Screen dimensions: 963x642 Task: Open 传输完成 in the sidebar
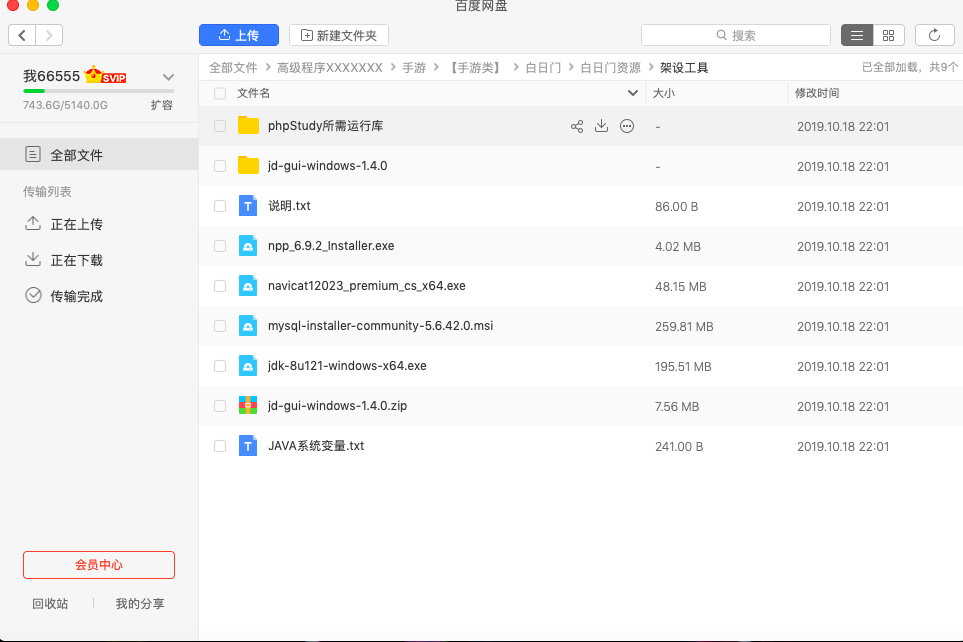pyautogui.click(x=76, y=296)
